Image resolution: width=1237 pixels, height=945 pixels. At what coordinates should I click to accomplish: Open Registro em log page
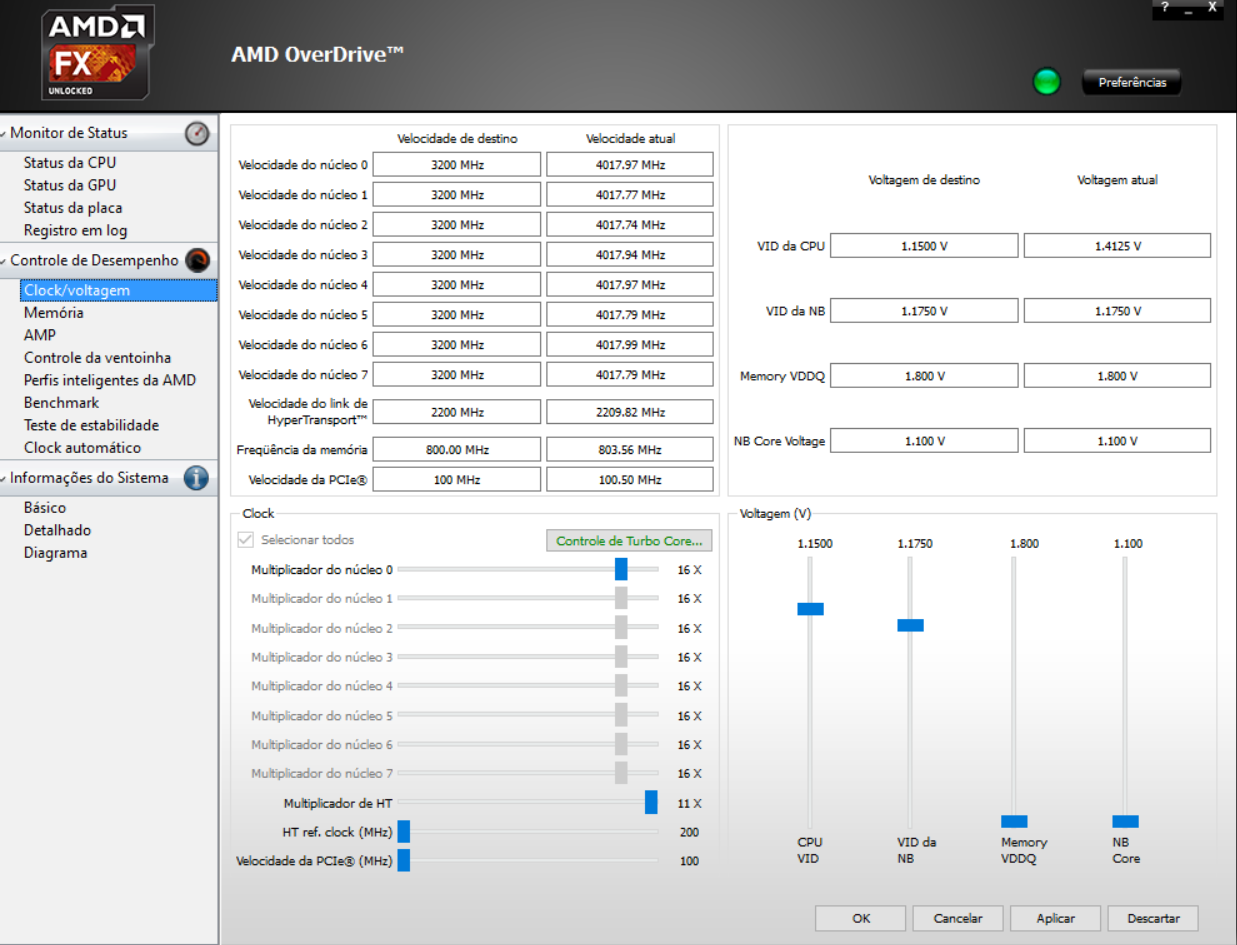[x=75, y=230]
